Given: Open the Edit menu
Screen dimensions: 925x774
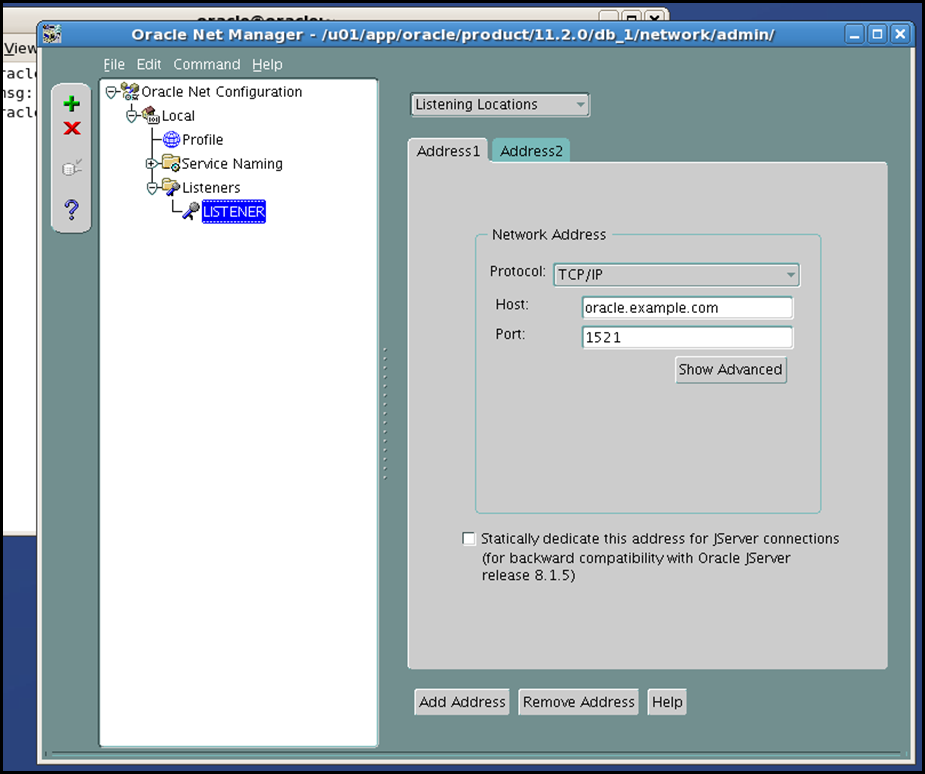Looking at the screenshot, I should (x=149, y=64).
